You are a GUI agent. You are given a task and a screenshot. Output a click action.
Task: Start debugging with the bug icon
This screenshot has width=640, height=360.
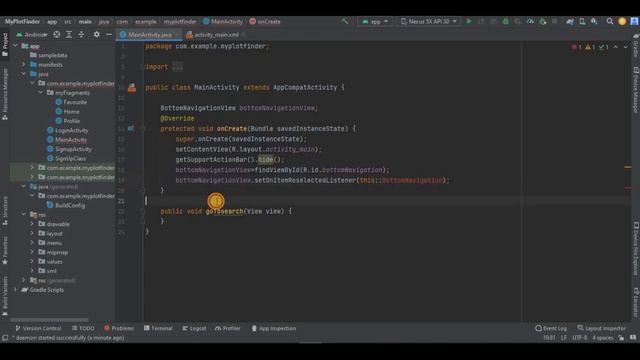[506, 21]
